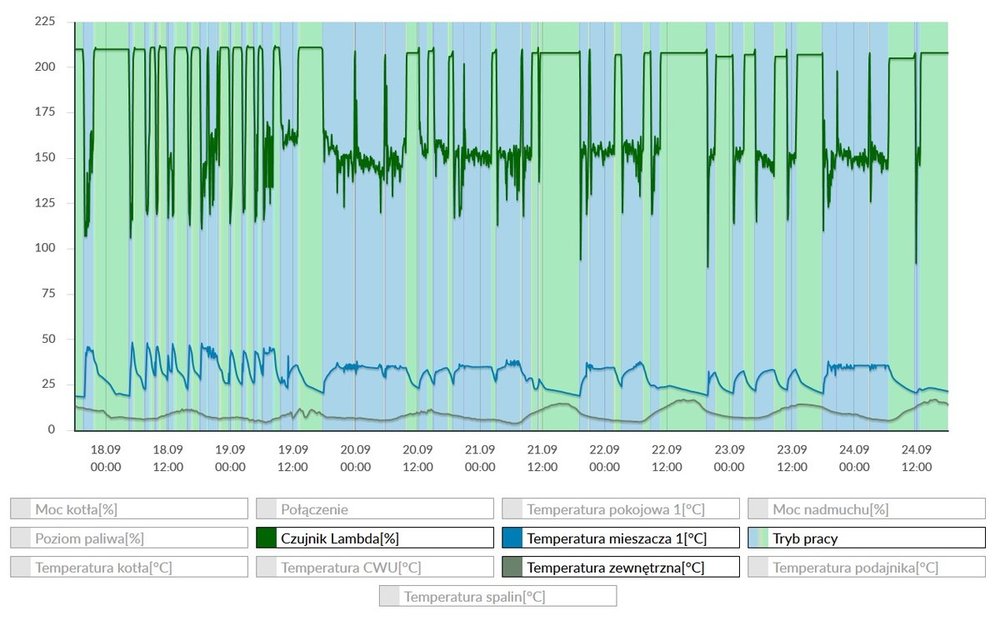Click the blue-green Tryb pracy swatch

759,538
